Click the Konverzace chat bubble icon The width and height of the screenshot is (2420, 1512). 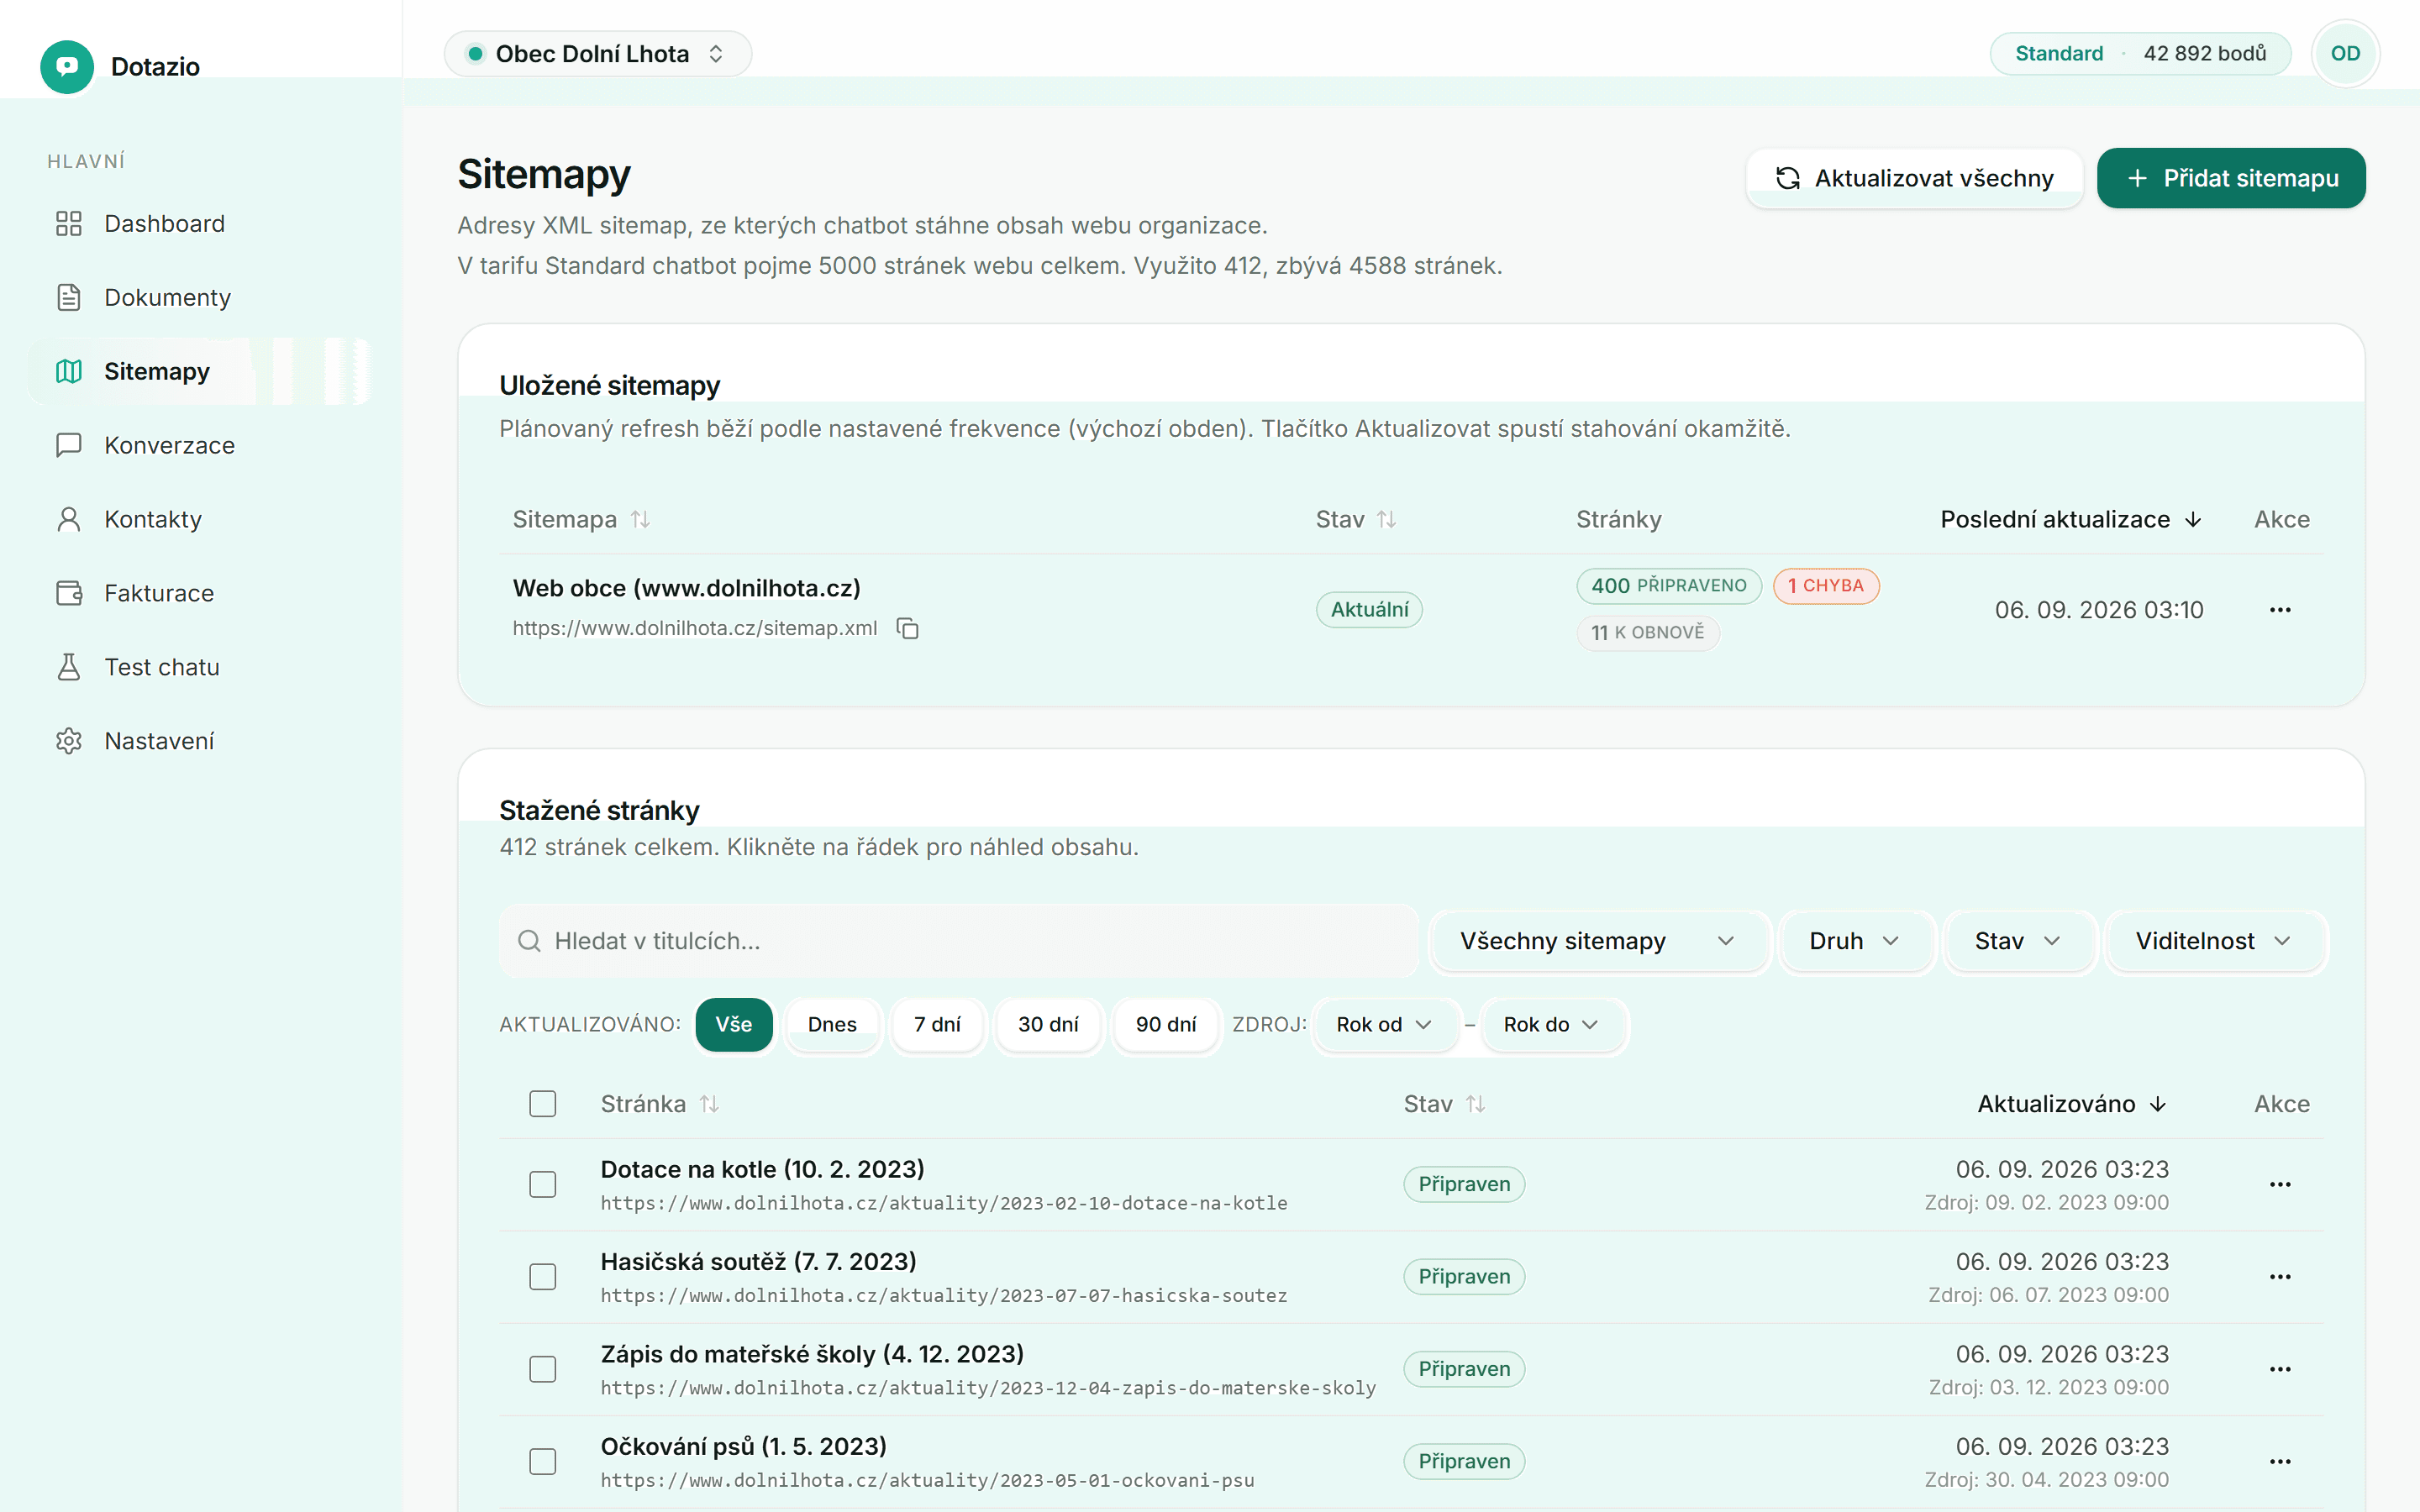click(69, 445)
